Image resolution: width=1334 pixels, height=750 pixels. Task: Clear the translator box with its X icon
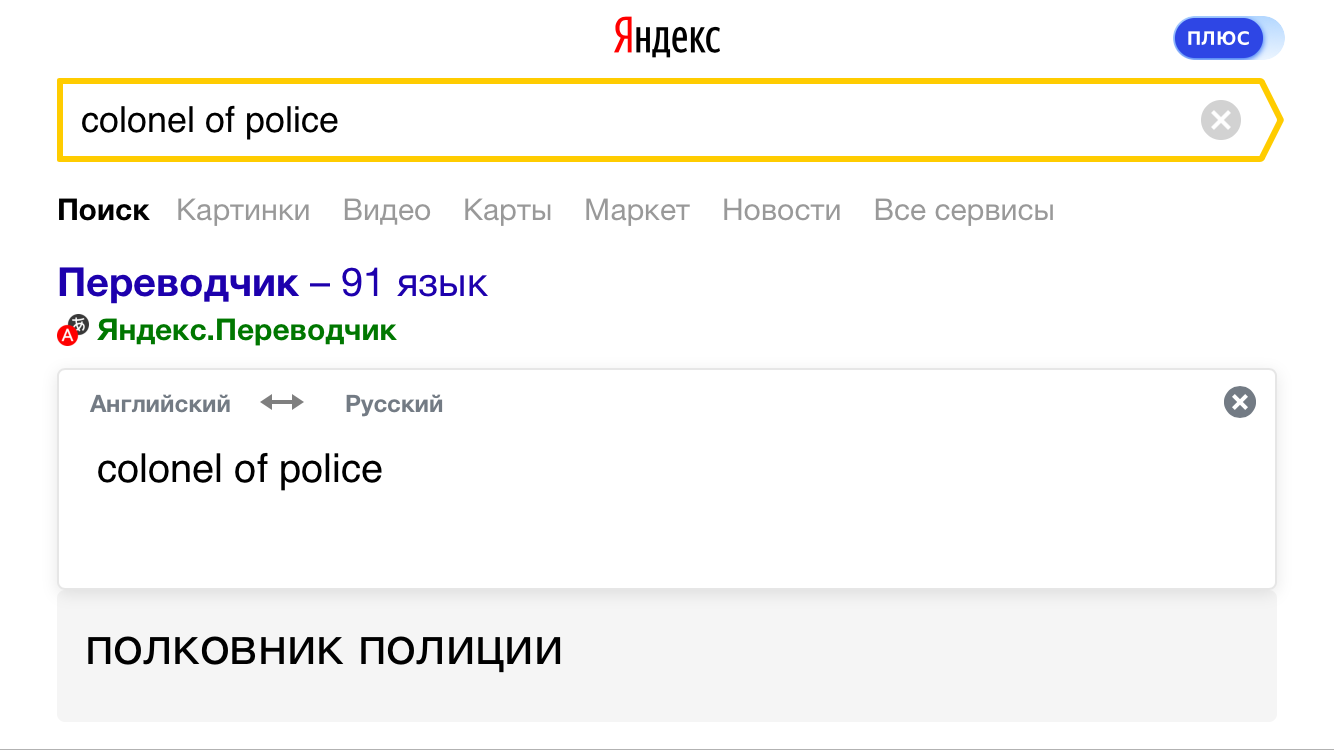(x=1239, y=403)
